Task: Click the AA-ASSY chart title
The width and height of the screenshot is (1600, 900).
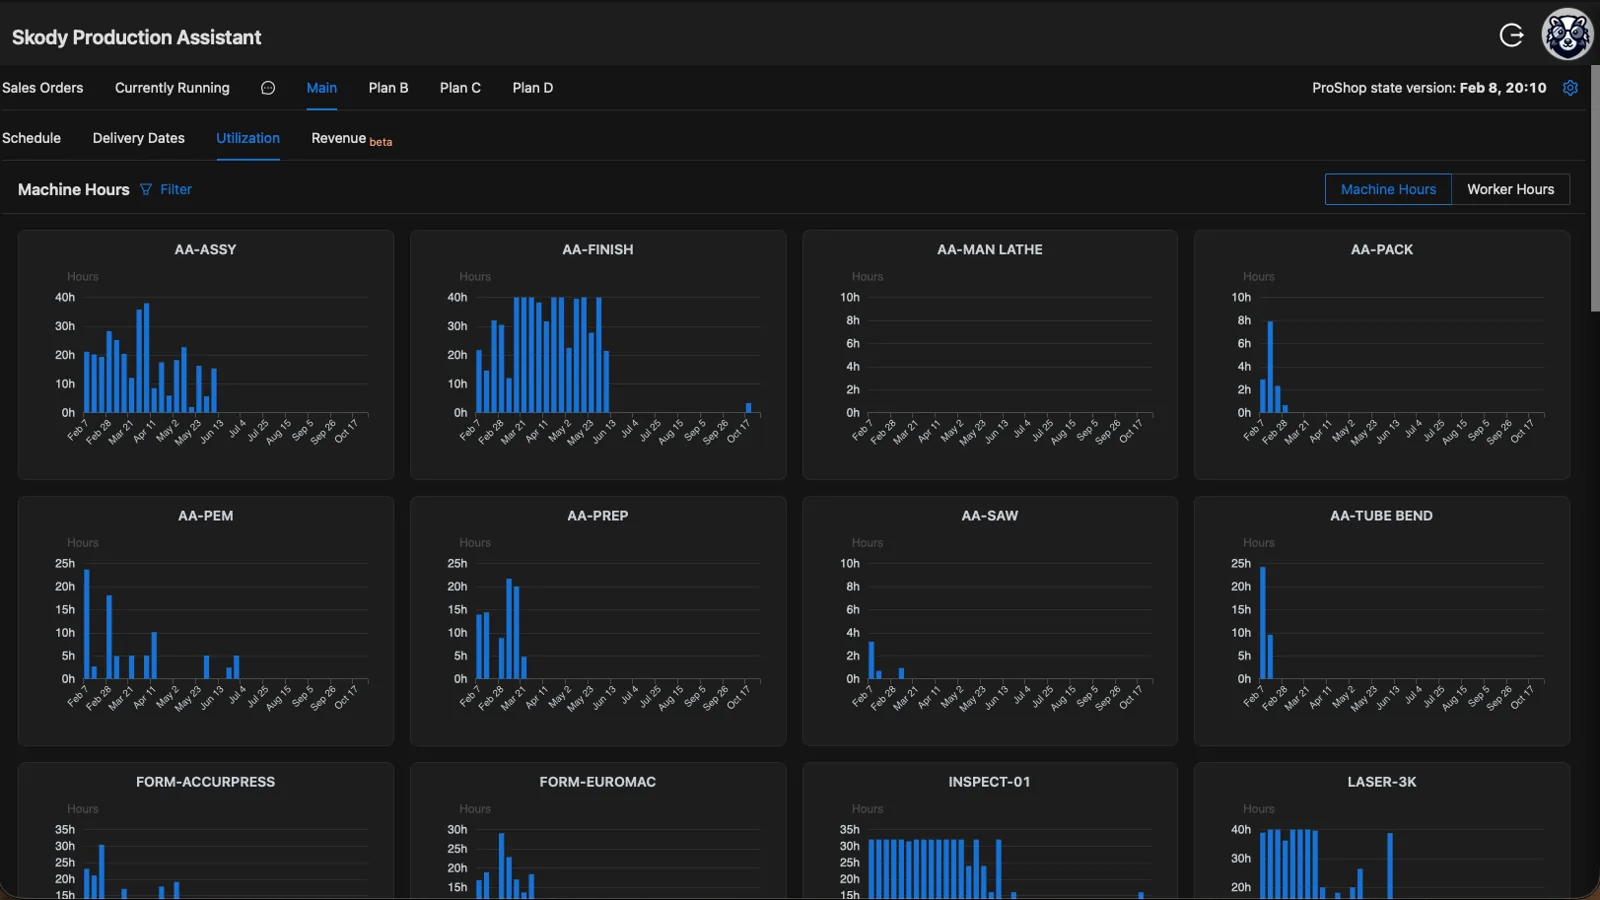Action: point(205,249)
